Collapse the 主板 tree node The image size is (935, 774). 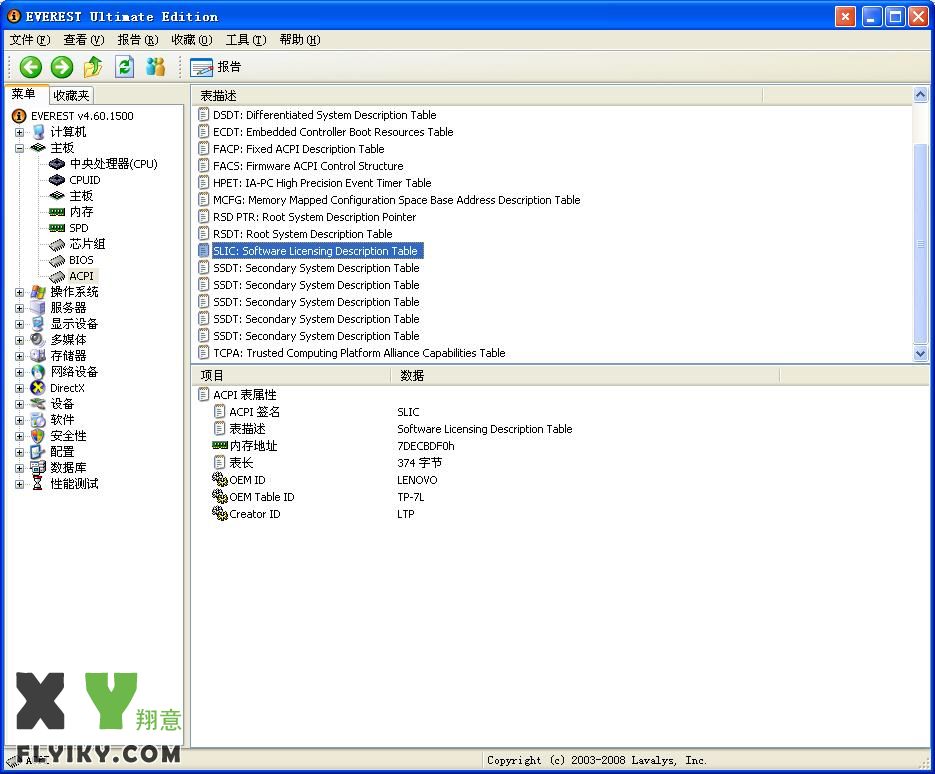pos(20,148)
